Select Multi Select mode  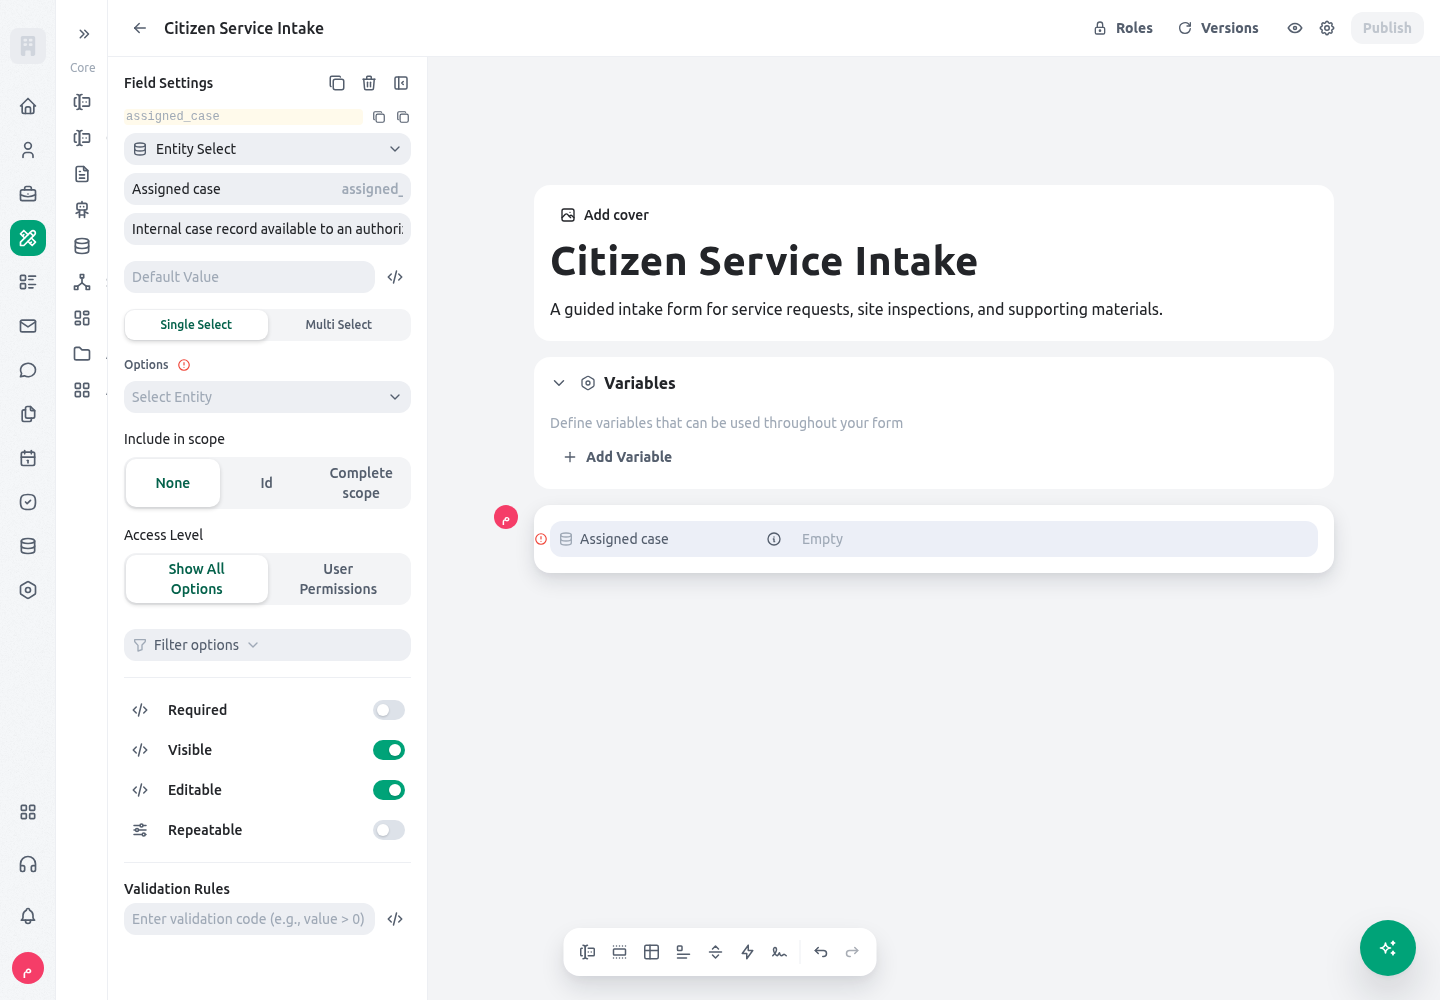[x=338, y=325]
